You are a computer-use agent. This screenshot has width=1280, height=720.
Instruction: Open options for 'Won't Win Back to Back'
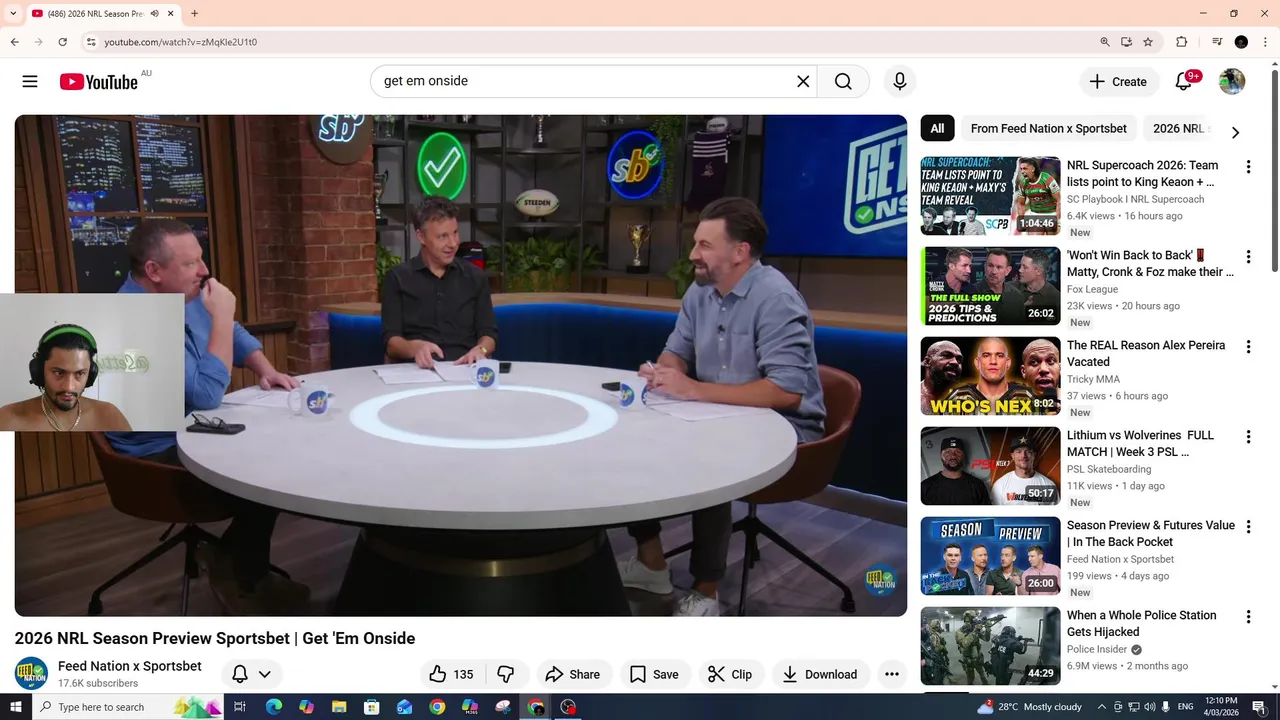tap(1248, 257)
